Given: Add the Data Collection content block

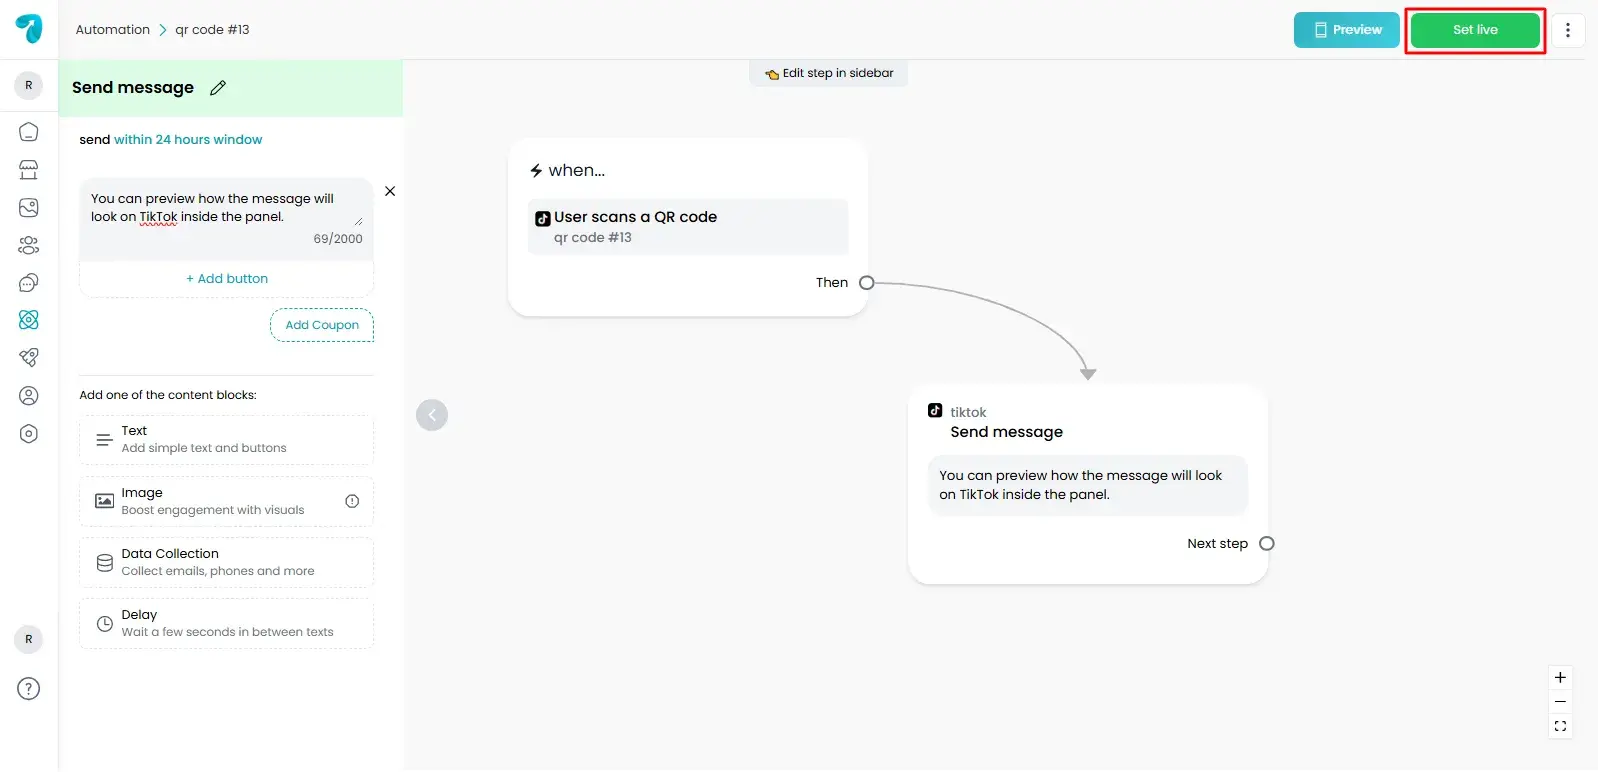Looking at the screenshot, I should pyautogui.click(x=226, y=563).
